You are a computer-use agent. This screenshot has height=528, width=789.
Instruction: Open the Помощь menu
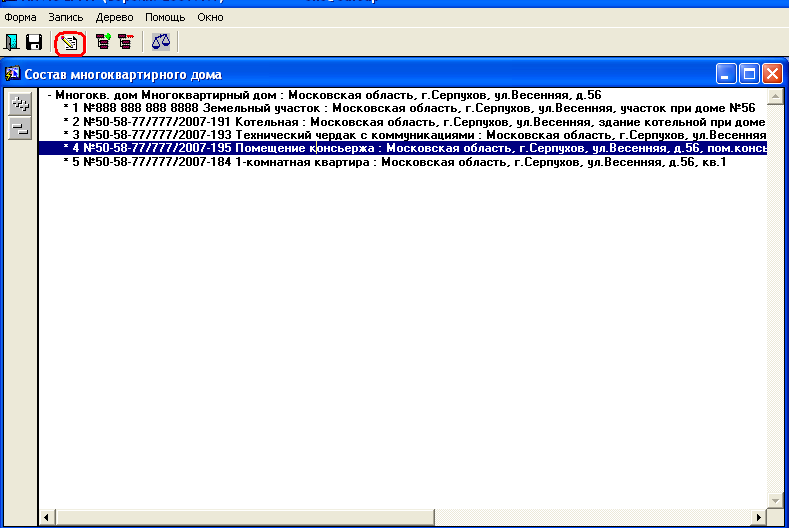165,17
